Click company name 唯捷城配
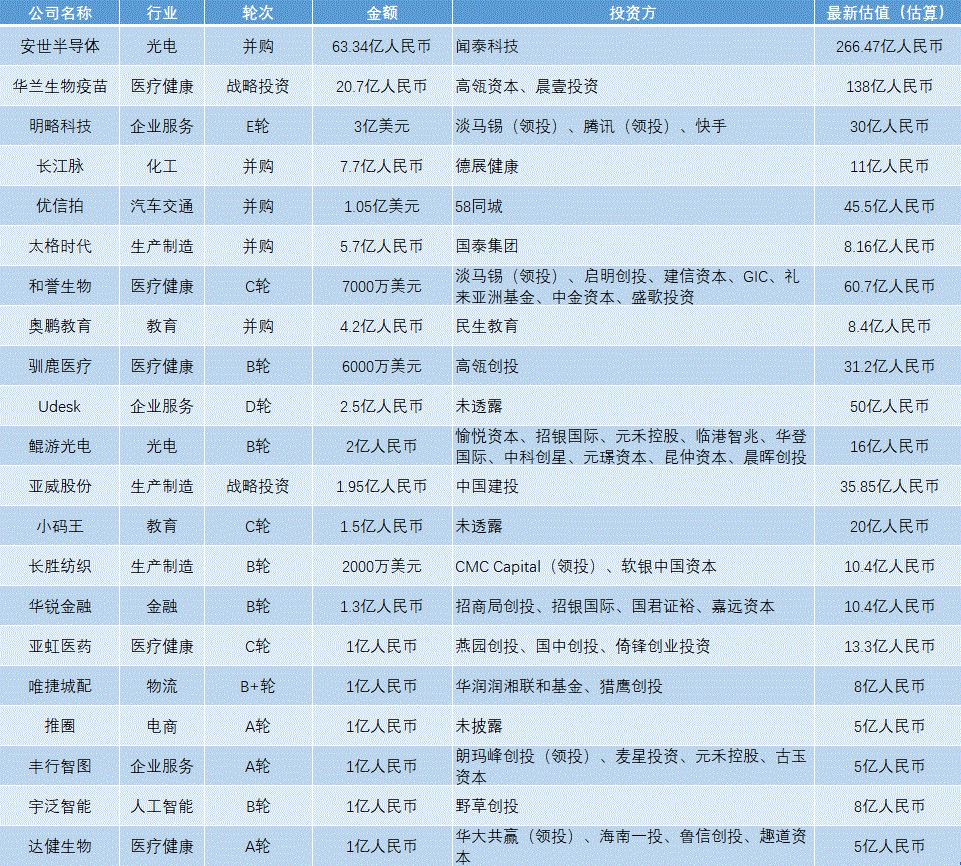961x866 pixels. click(x=59, y=686)
